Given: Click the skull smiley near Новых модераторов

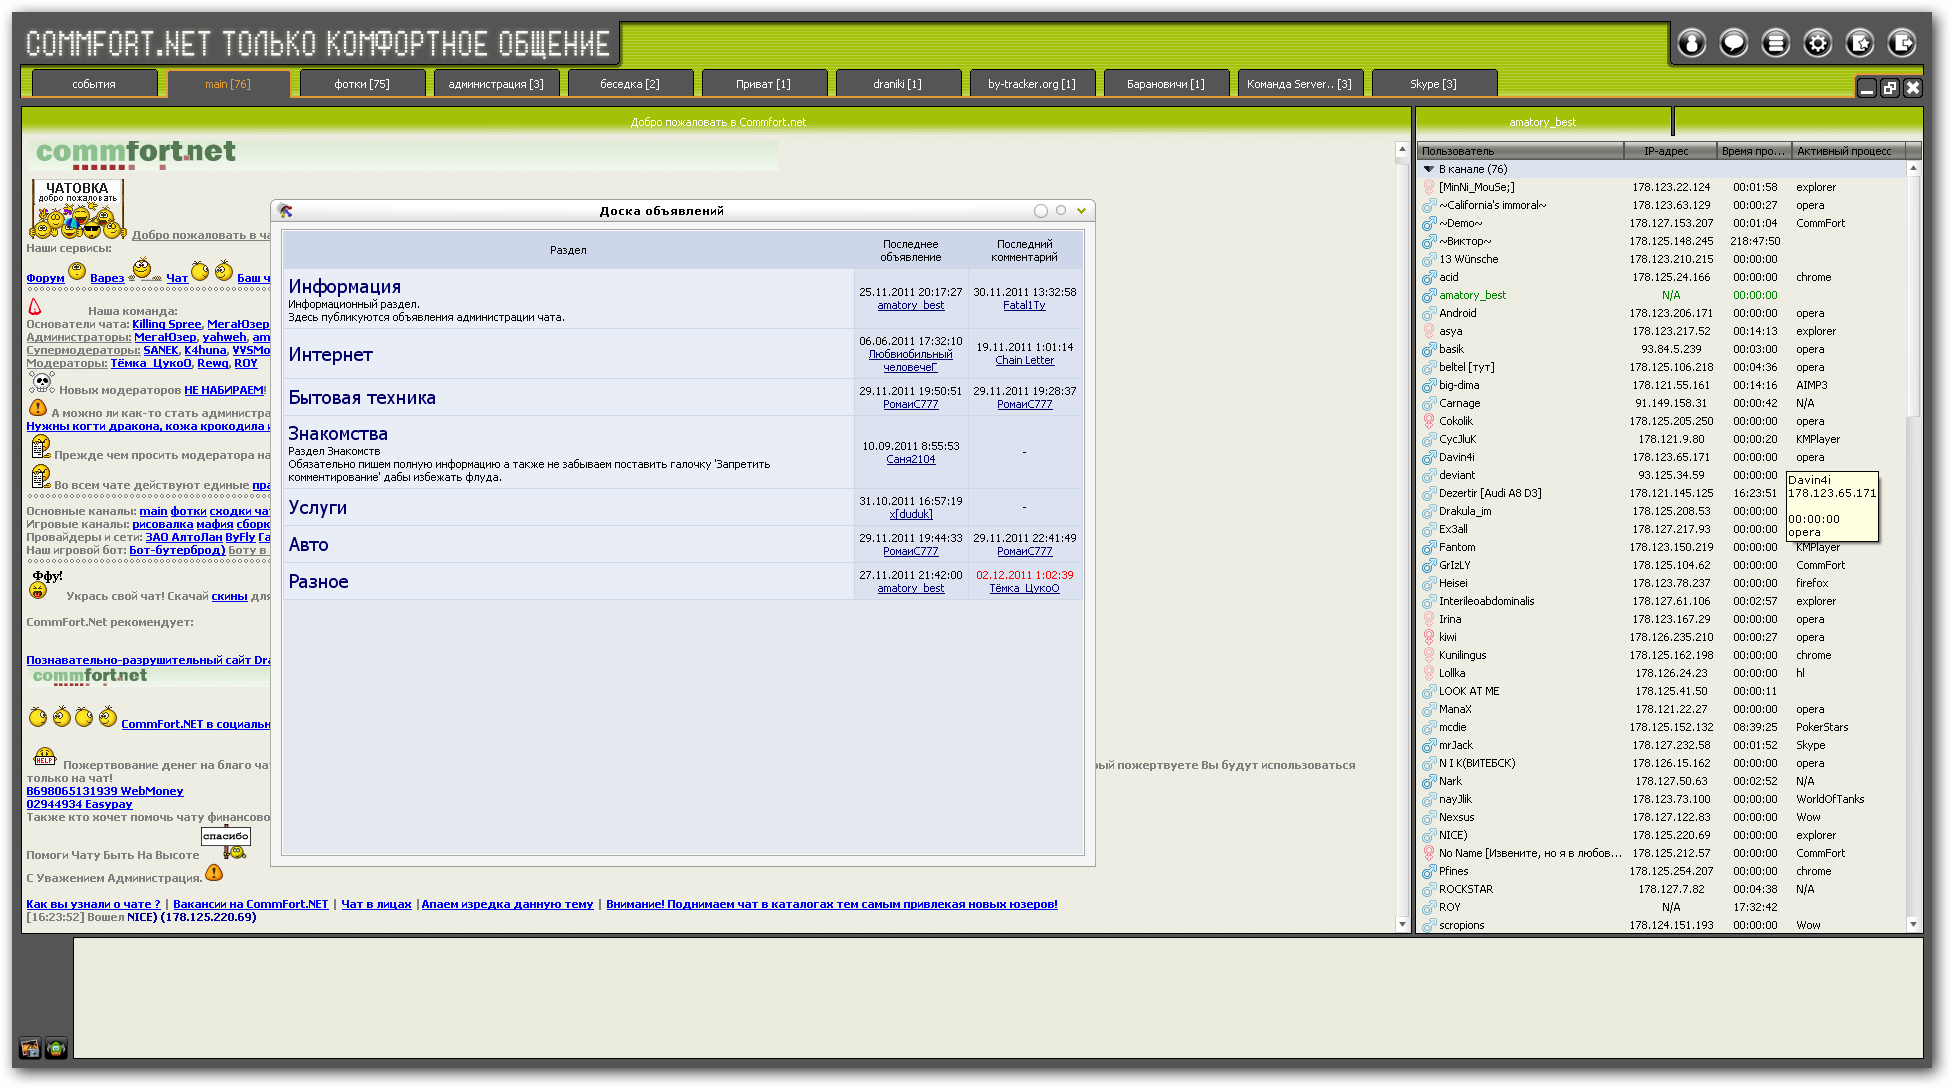Looking at the screenshot, I should 42,382.
